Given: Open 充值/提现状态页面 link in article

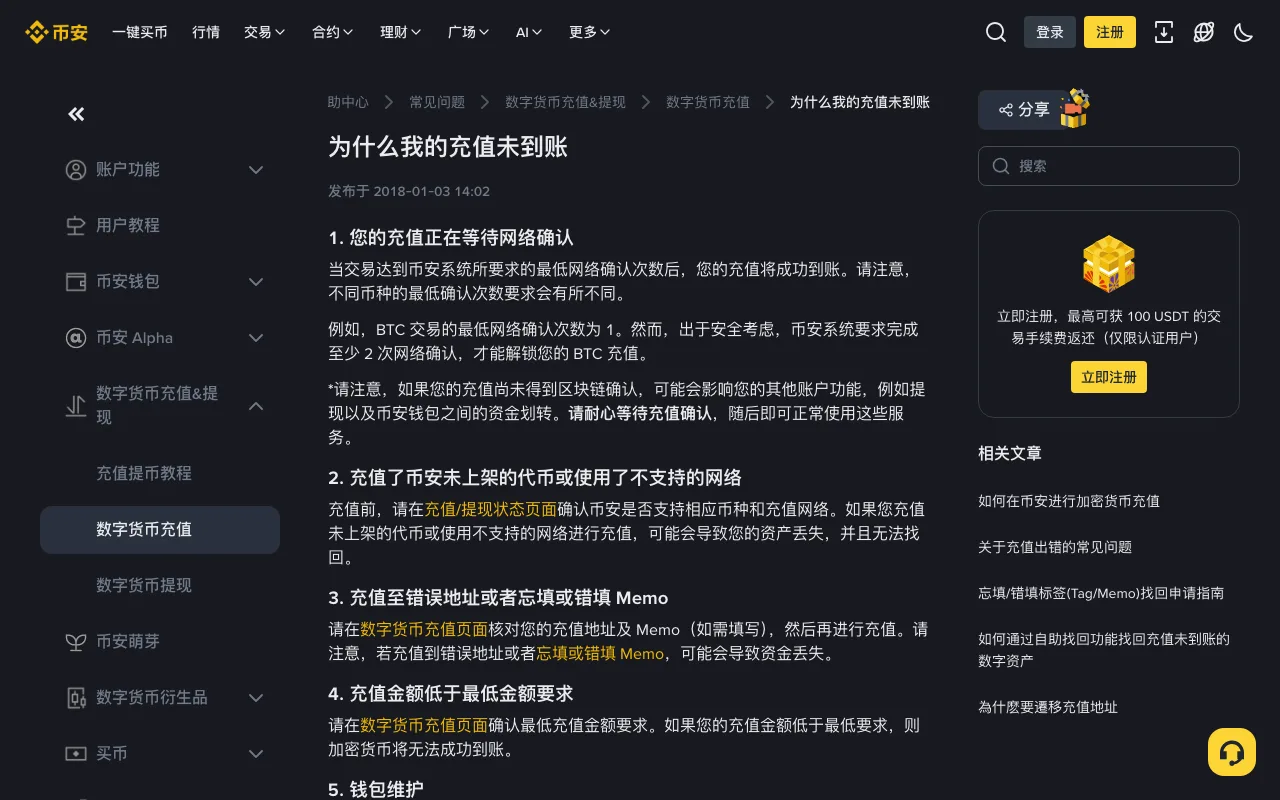Looking at the screenshot, I should pos(491,509).
